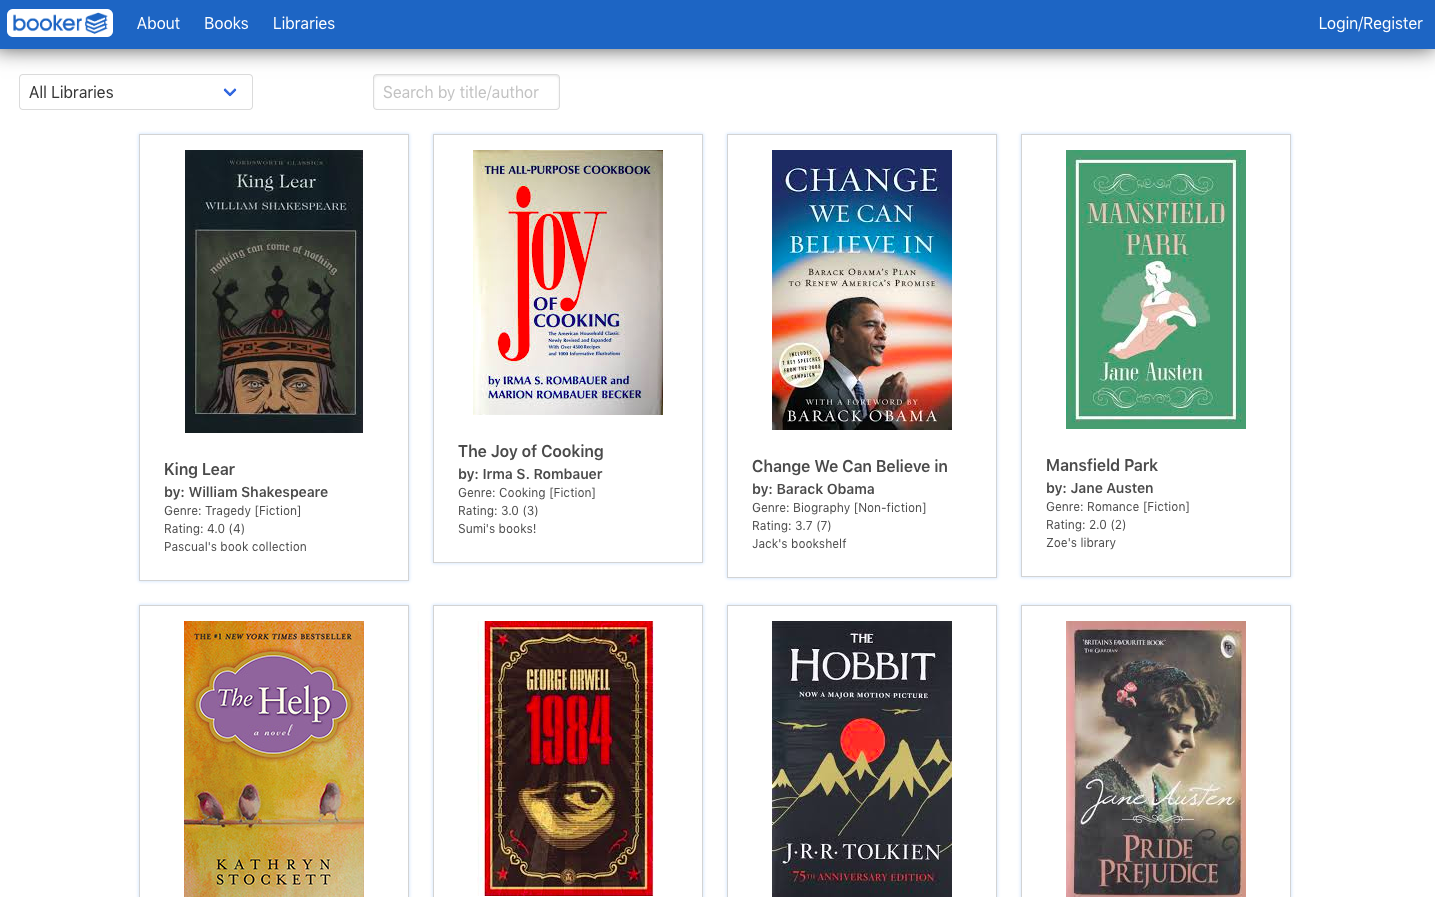This screenshot has width=1435, height=897.
Task: Click the Change We Can Believe In cover
Action: [862, 290]
